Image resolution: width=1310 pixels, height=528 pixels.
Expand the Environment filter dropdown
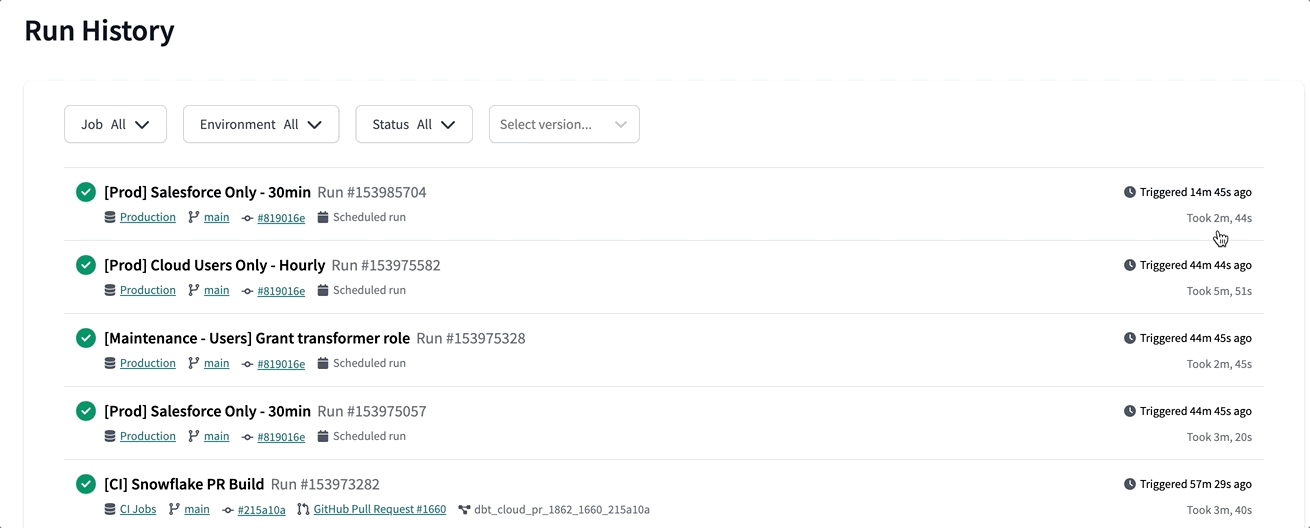[261, 124]
